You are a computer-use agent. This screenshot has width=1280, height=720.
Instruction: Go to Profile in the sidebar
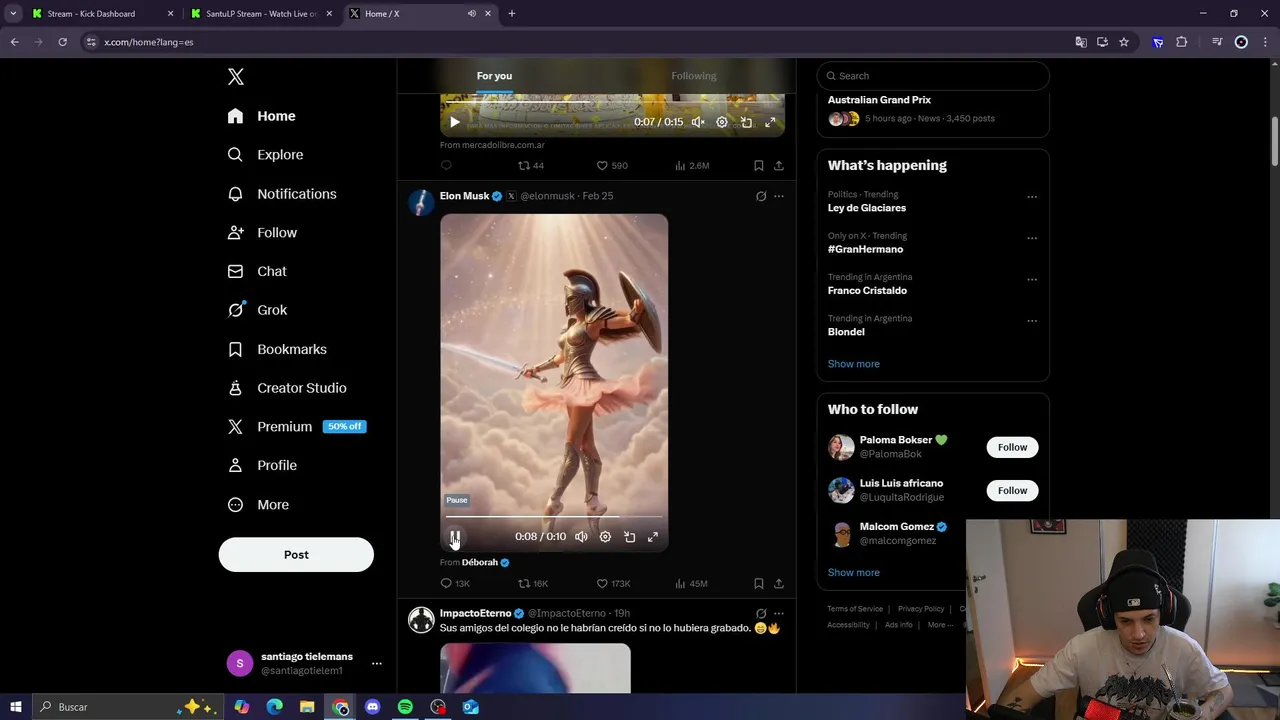262,465
